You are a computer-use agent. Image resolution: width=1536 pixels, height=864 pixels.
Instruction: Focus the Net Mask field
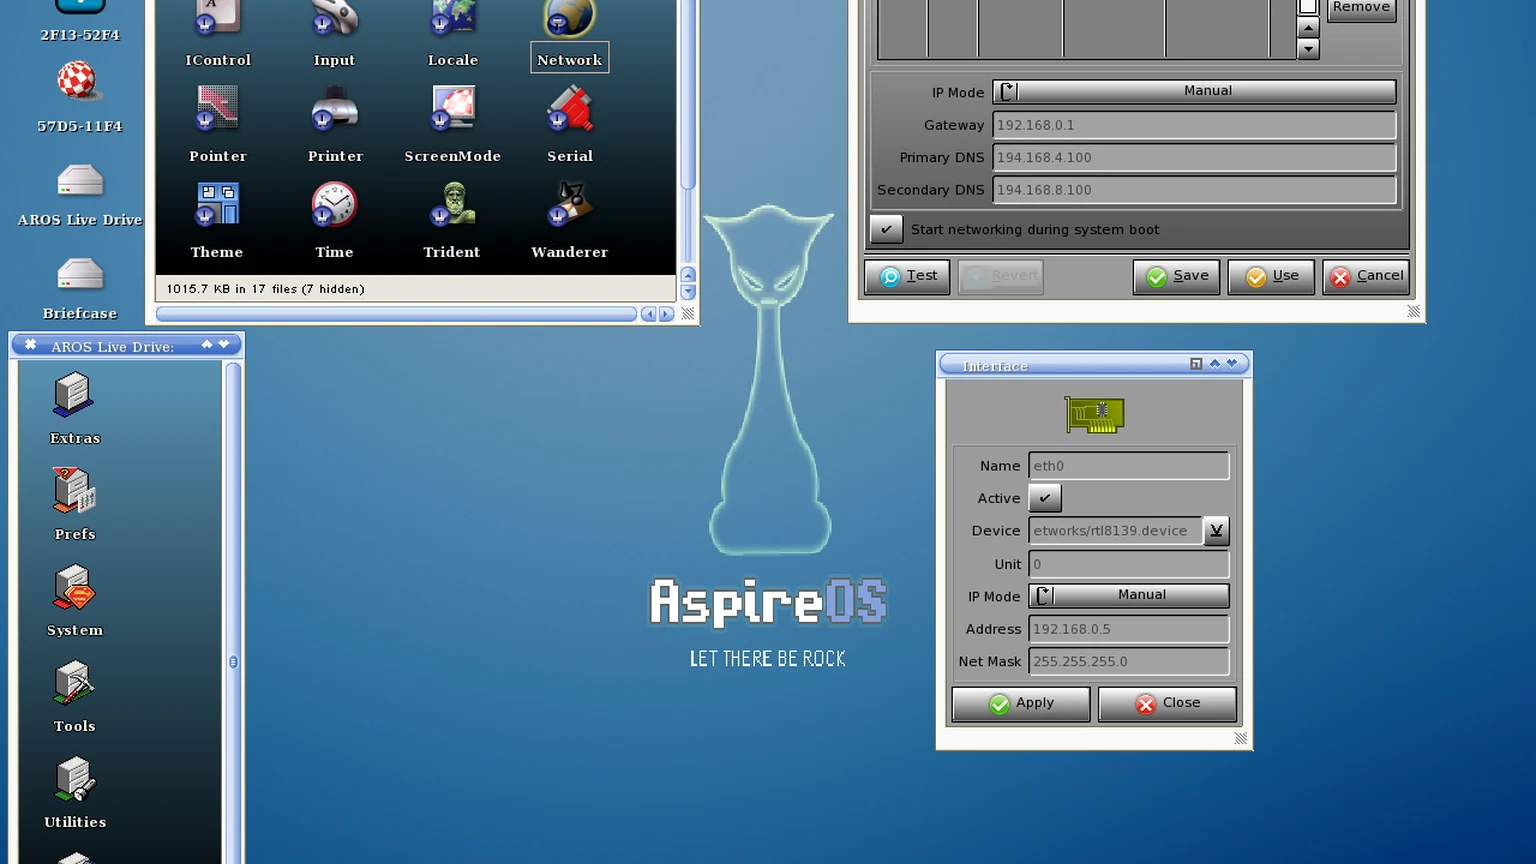1129,661
